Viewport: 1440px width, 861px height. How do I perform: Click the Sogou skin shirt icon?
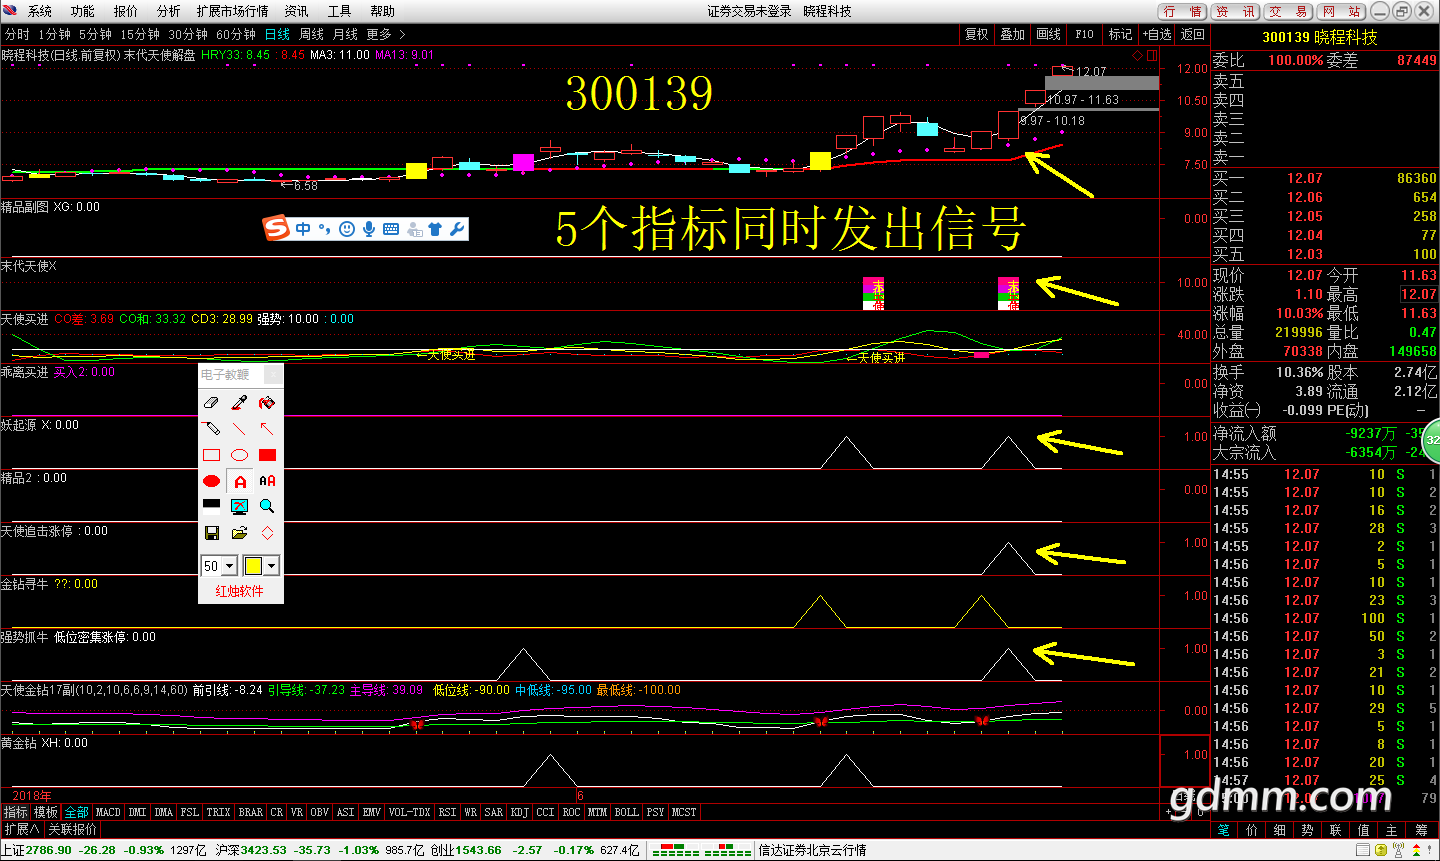click(435, 229)
